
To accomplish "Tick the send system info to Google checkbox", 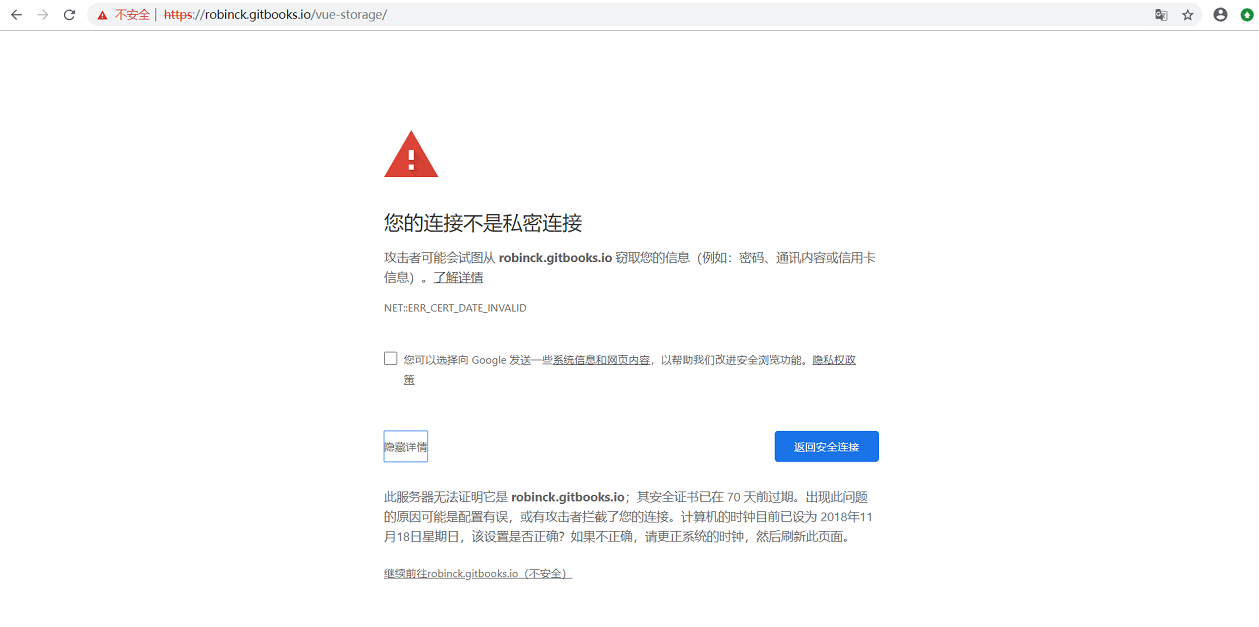I will (391, 358).
